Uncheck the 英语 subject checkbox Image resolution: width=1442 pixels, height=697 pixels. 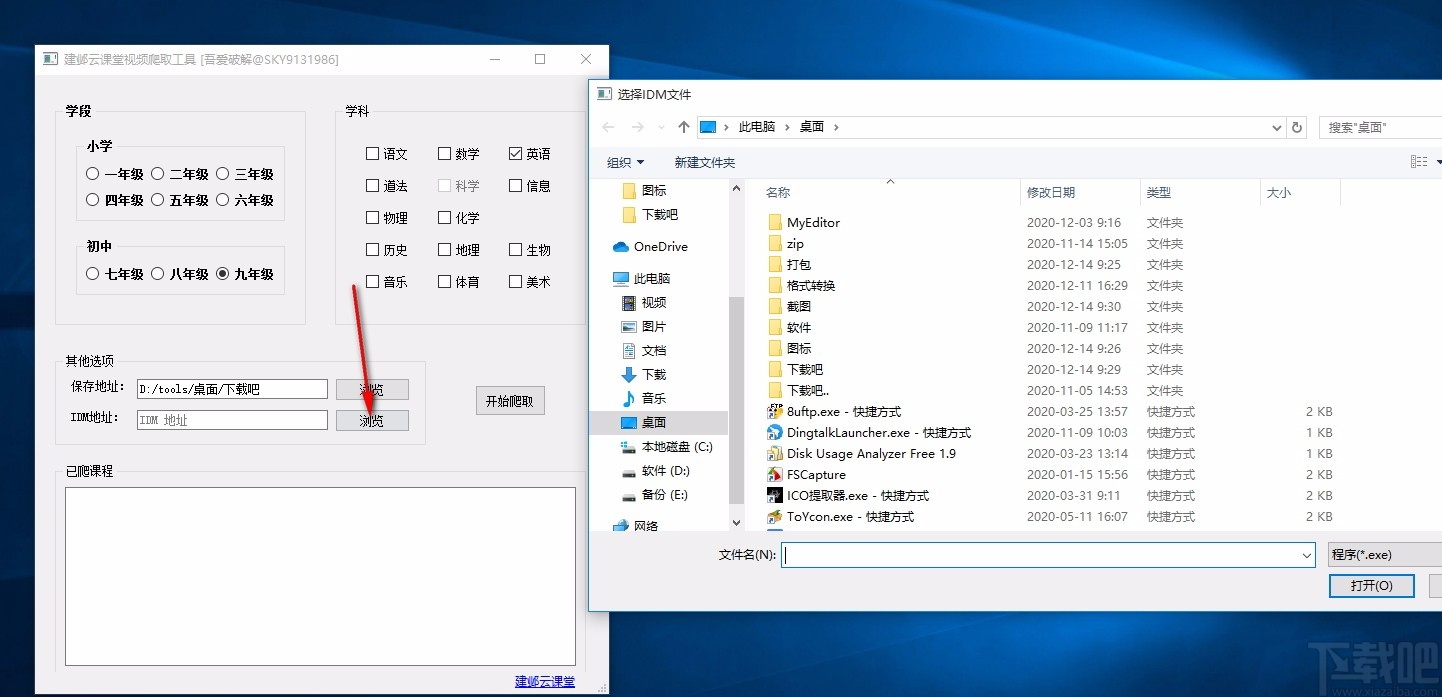pos(515,153)
